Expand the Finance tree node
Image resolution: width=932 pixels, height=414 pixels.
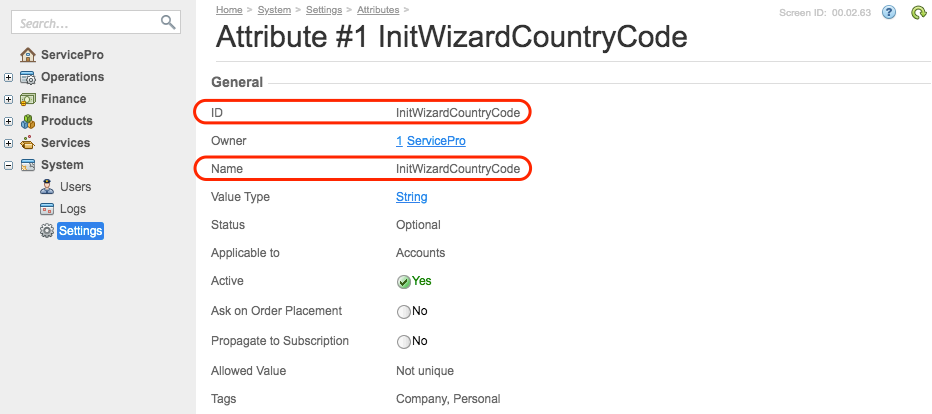point(9,99)
